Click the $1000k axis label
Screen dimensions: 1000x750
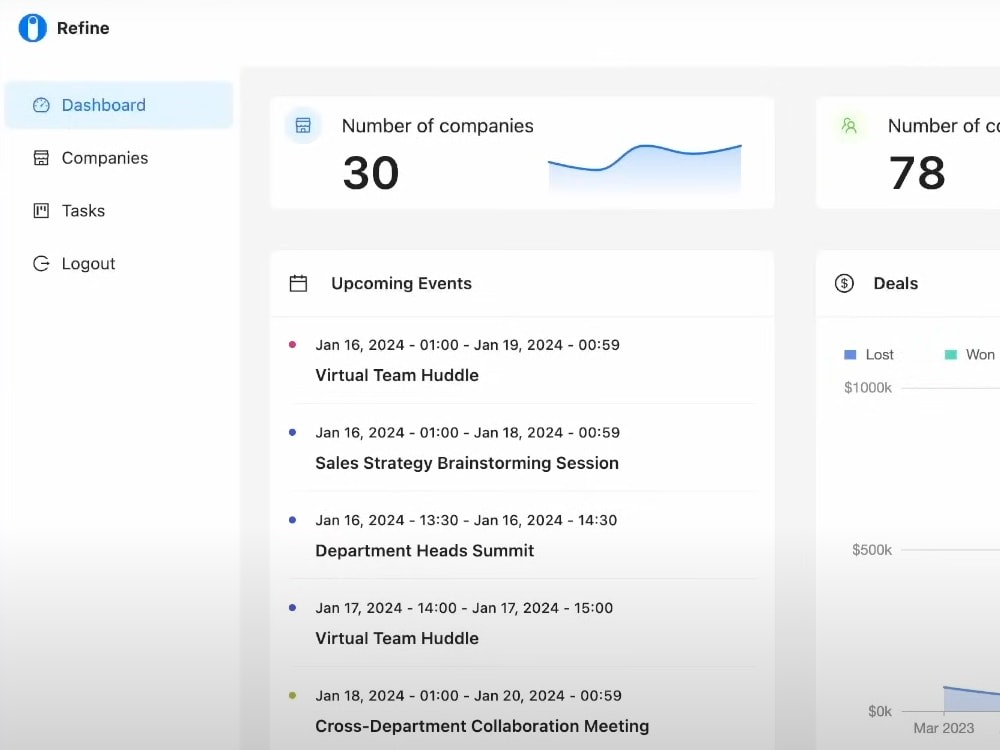pos(868,388)
